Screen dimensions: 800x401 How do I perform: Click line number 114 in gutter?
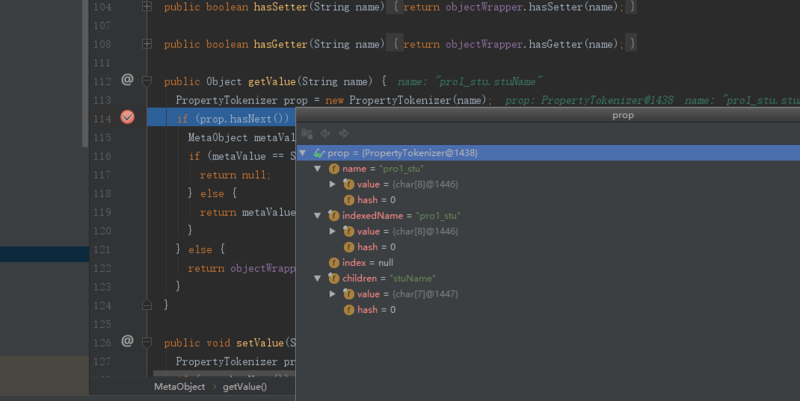coord(102,119)
